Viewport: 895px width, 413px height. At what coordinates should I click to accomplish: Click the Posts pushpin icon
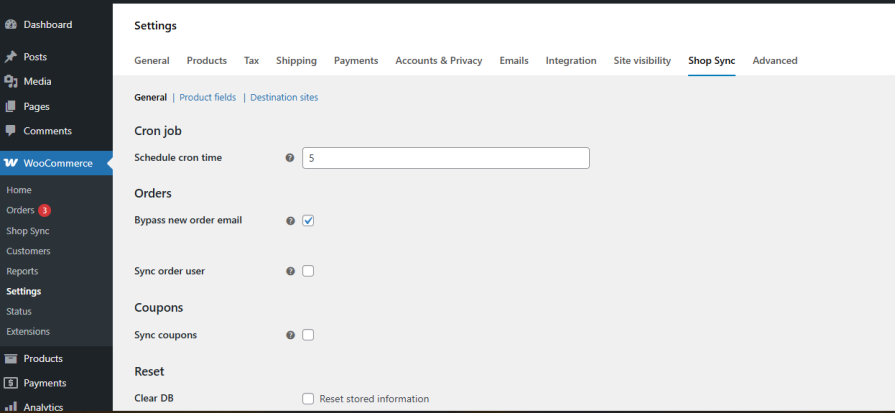point(11,57)
